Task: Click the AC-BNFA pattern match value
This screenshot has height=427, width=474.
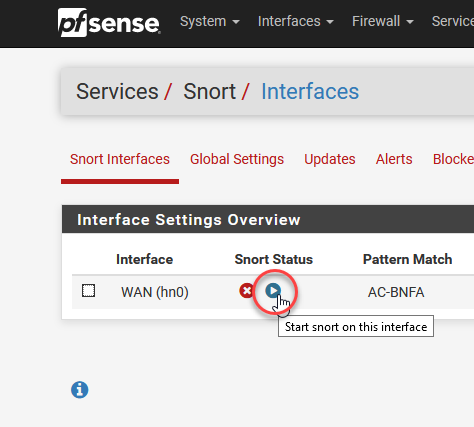Action: 396,292
